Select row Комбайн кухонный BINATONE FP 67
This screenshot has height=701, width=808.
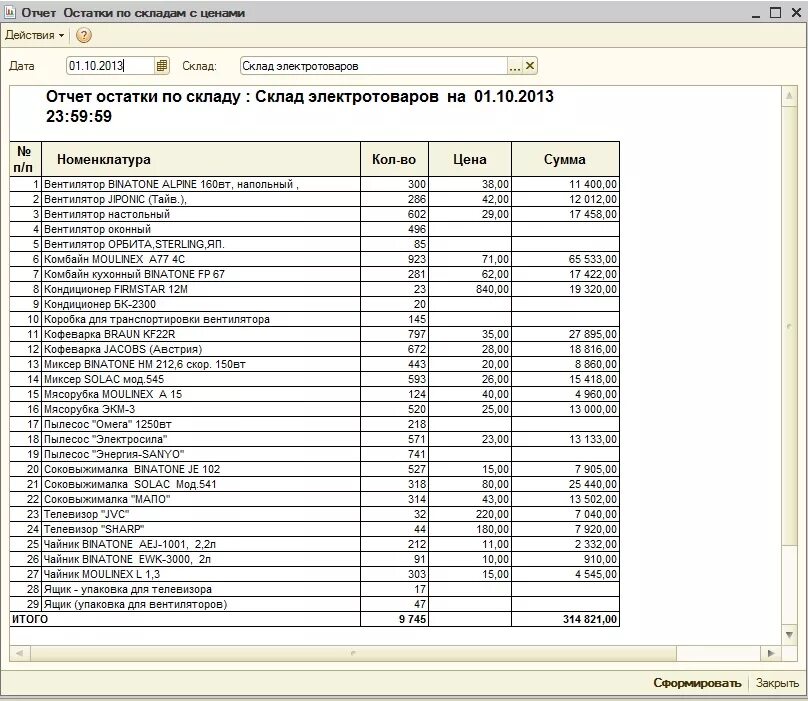314,274
